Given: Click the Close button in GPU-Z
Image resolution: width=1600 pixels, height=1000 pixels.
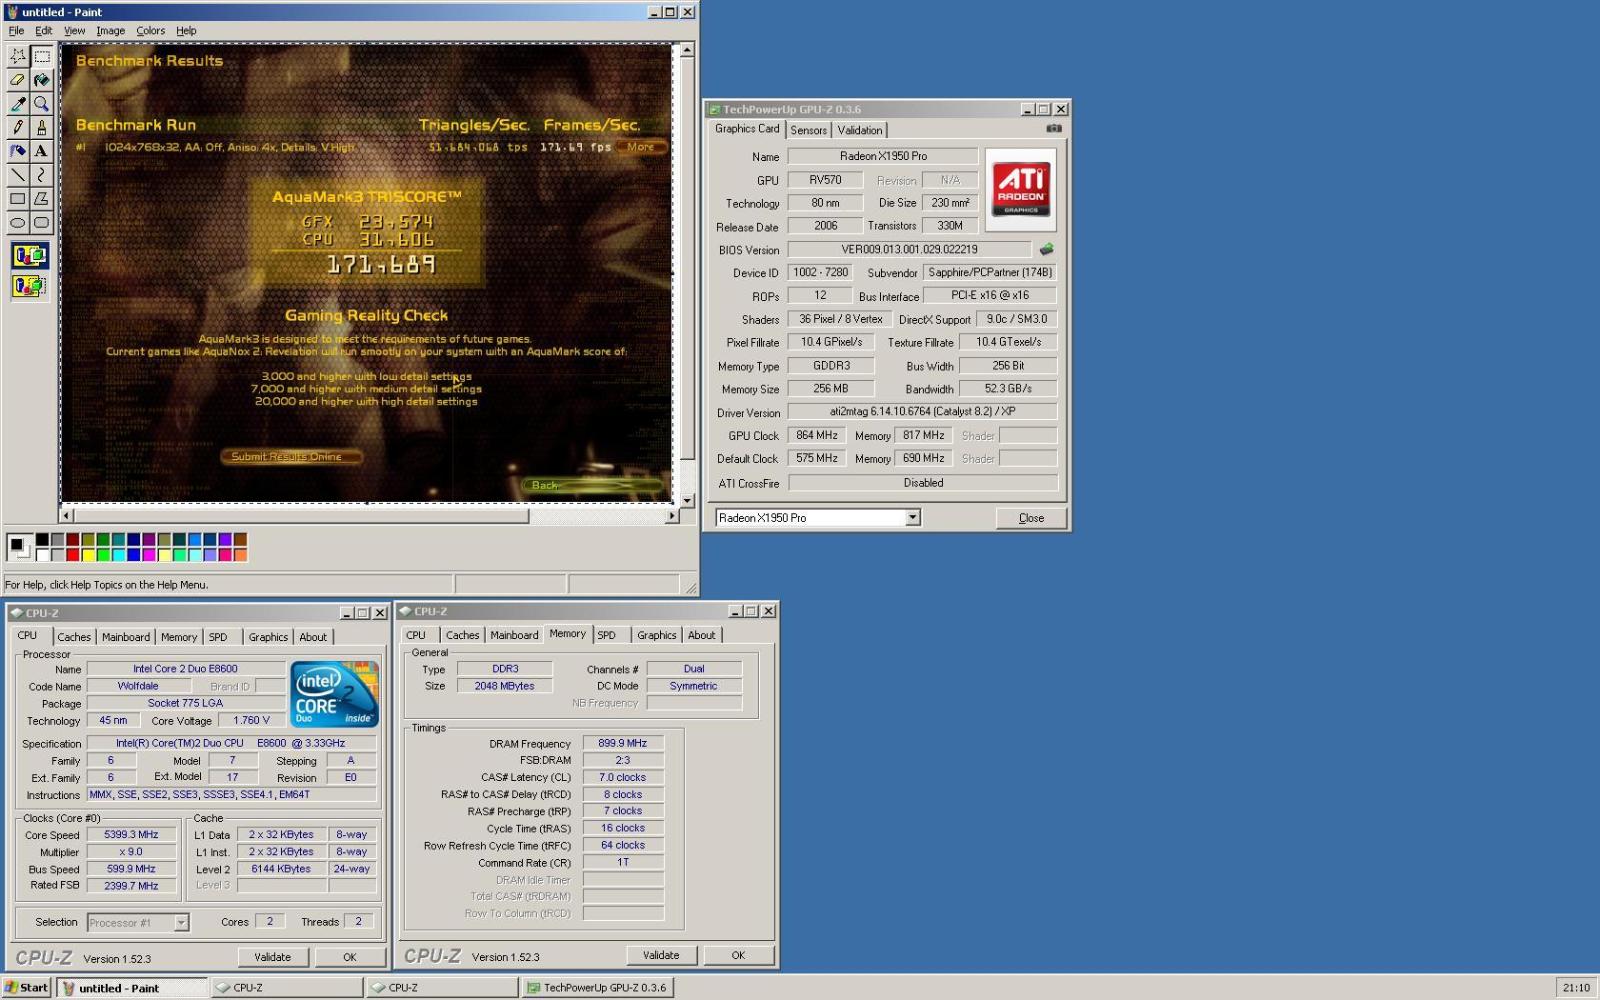Looking at the screenshot, I should click(1031, 518).
